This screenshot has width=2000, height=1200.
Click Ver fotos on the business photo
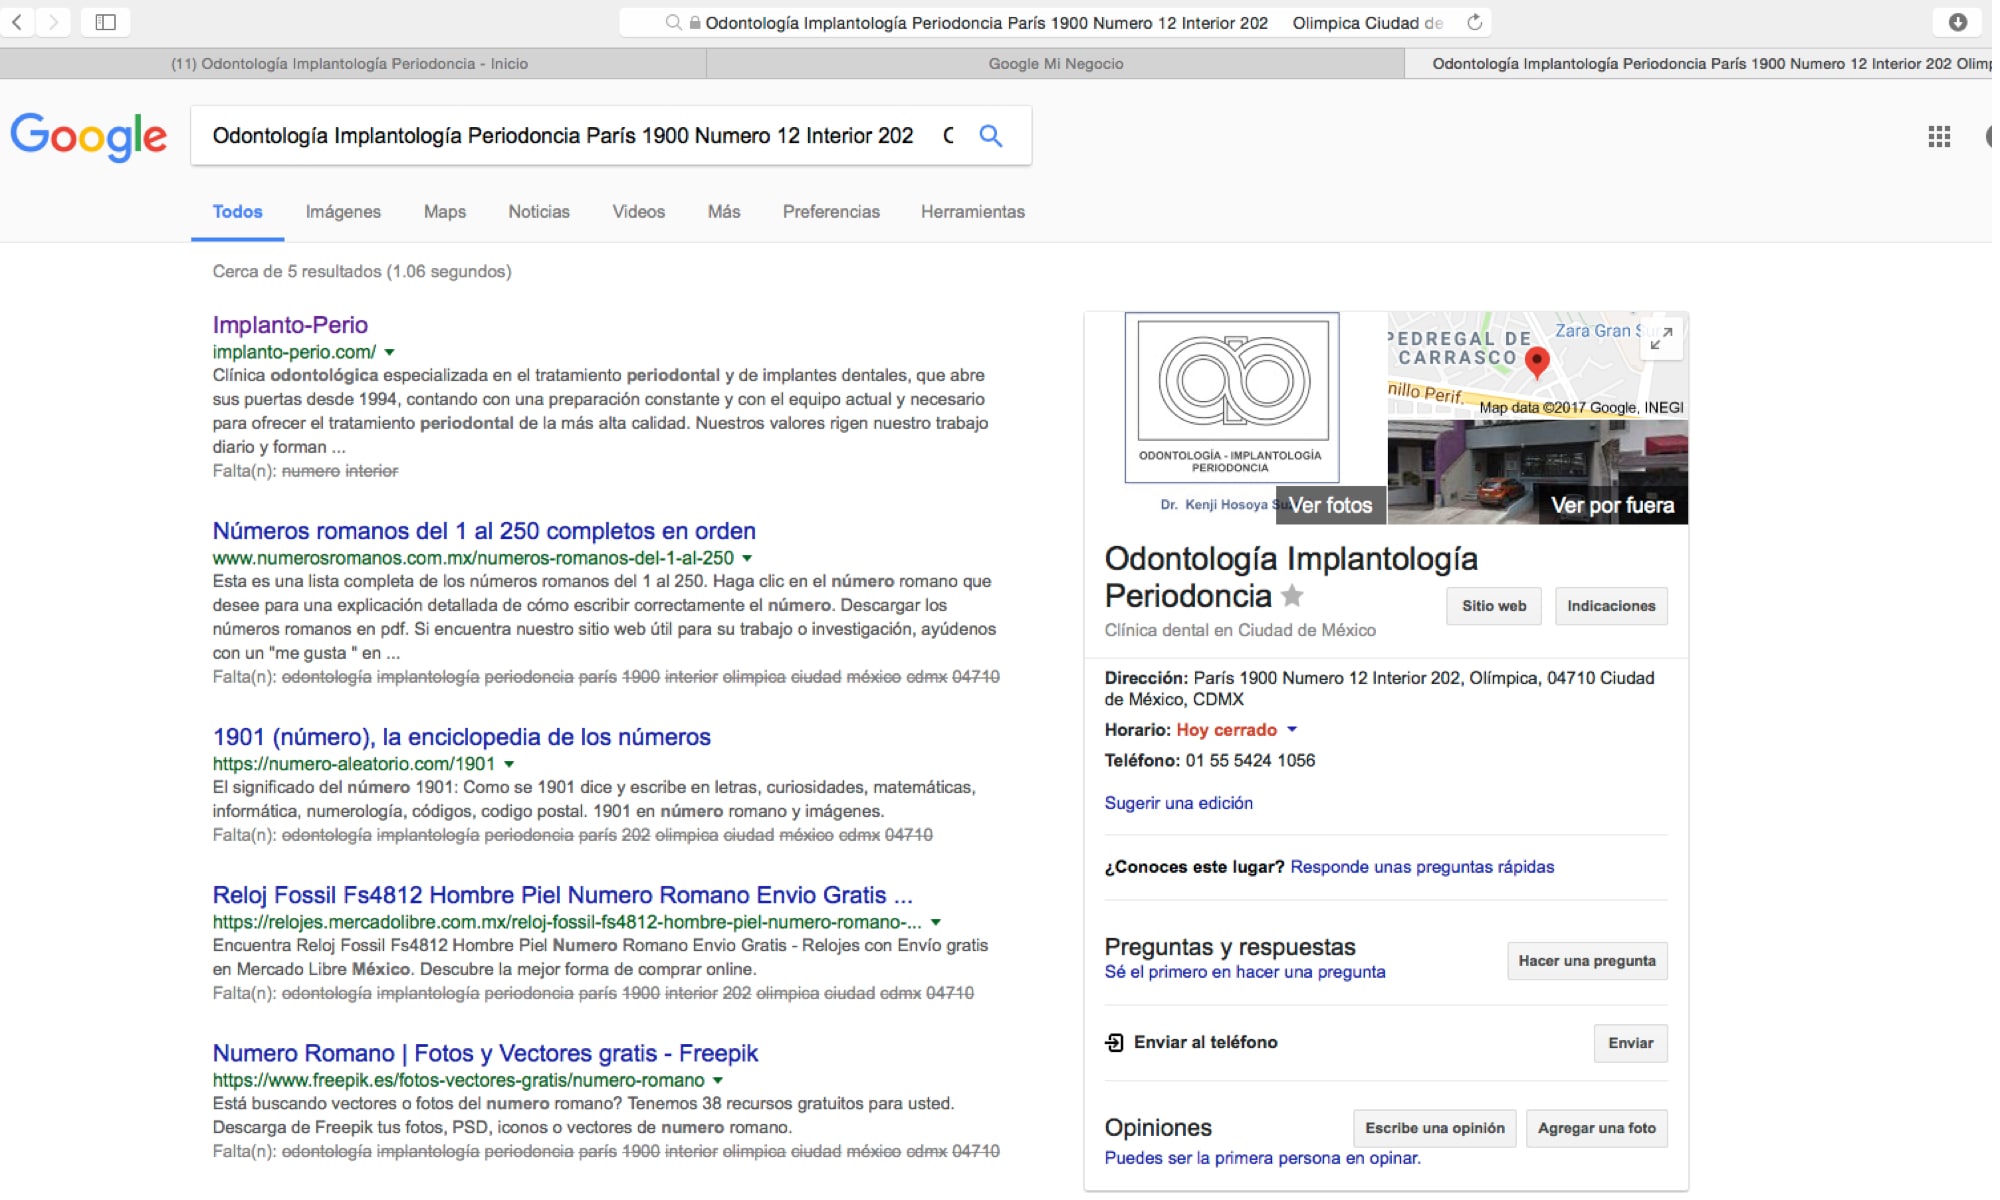coord(1330,505)
